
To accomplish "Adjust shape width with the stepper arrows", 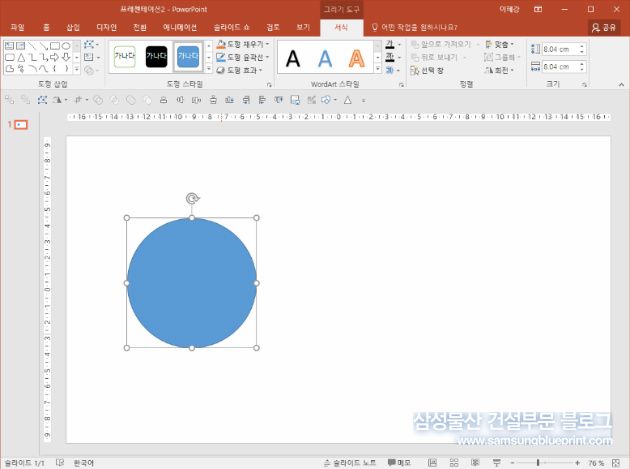I will click(581, 66).
